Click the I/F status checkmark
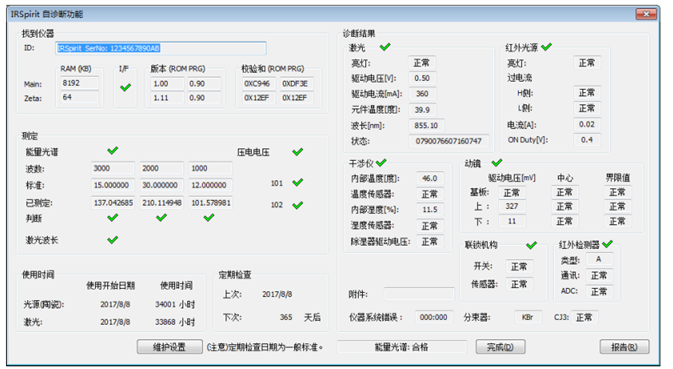This screenshot has width=673, height=369. point(125,88)
